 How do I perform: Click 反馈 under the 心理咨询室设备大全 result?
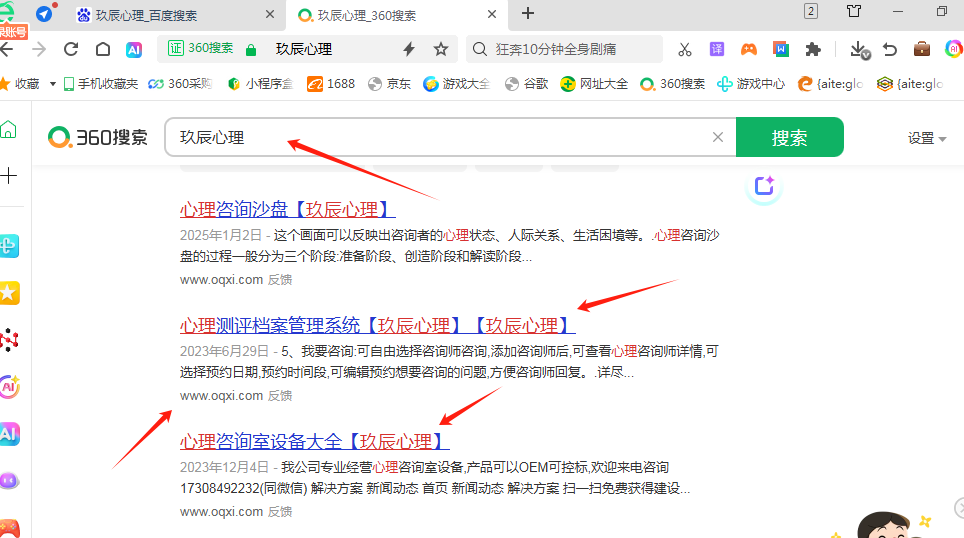point(280,512)
